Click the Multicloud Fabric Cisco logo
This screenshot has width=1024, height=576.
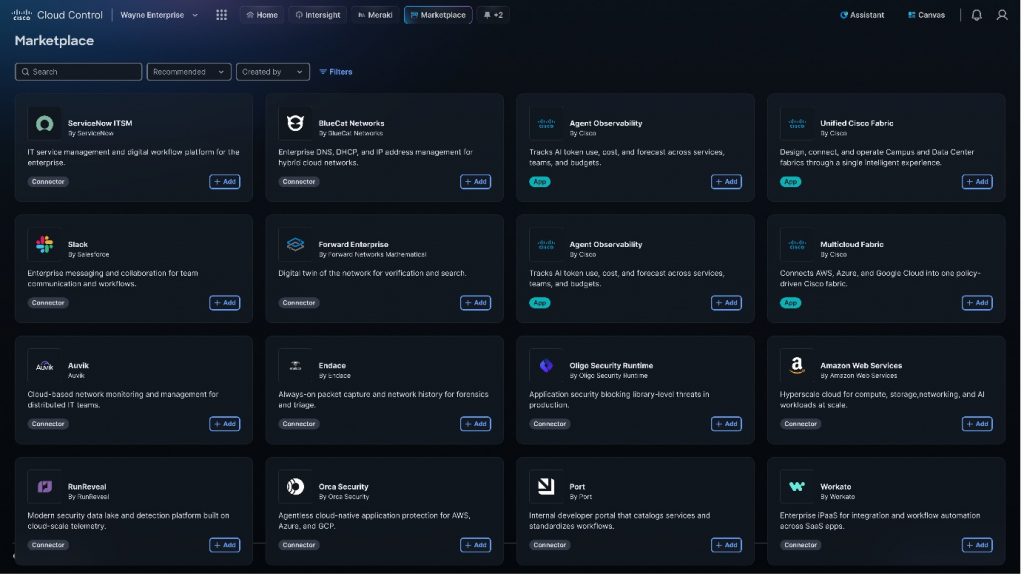click(x=799, y=245)
